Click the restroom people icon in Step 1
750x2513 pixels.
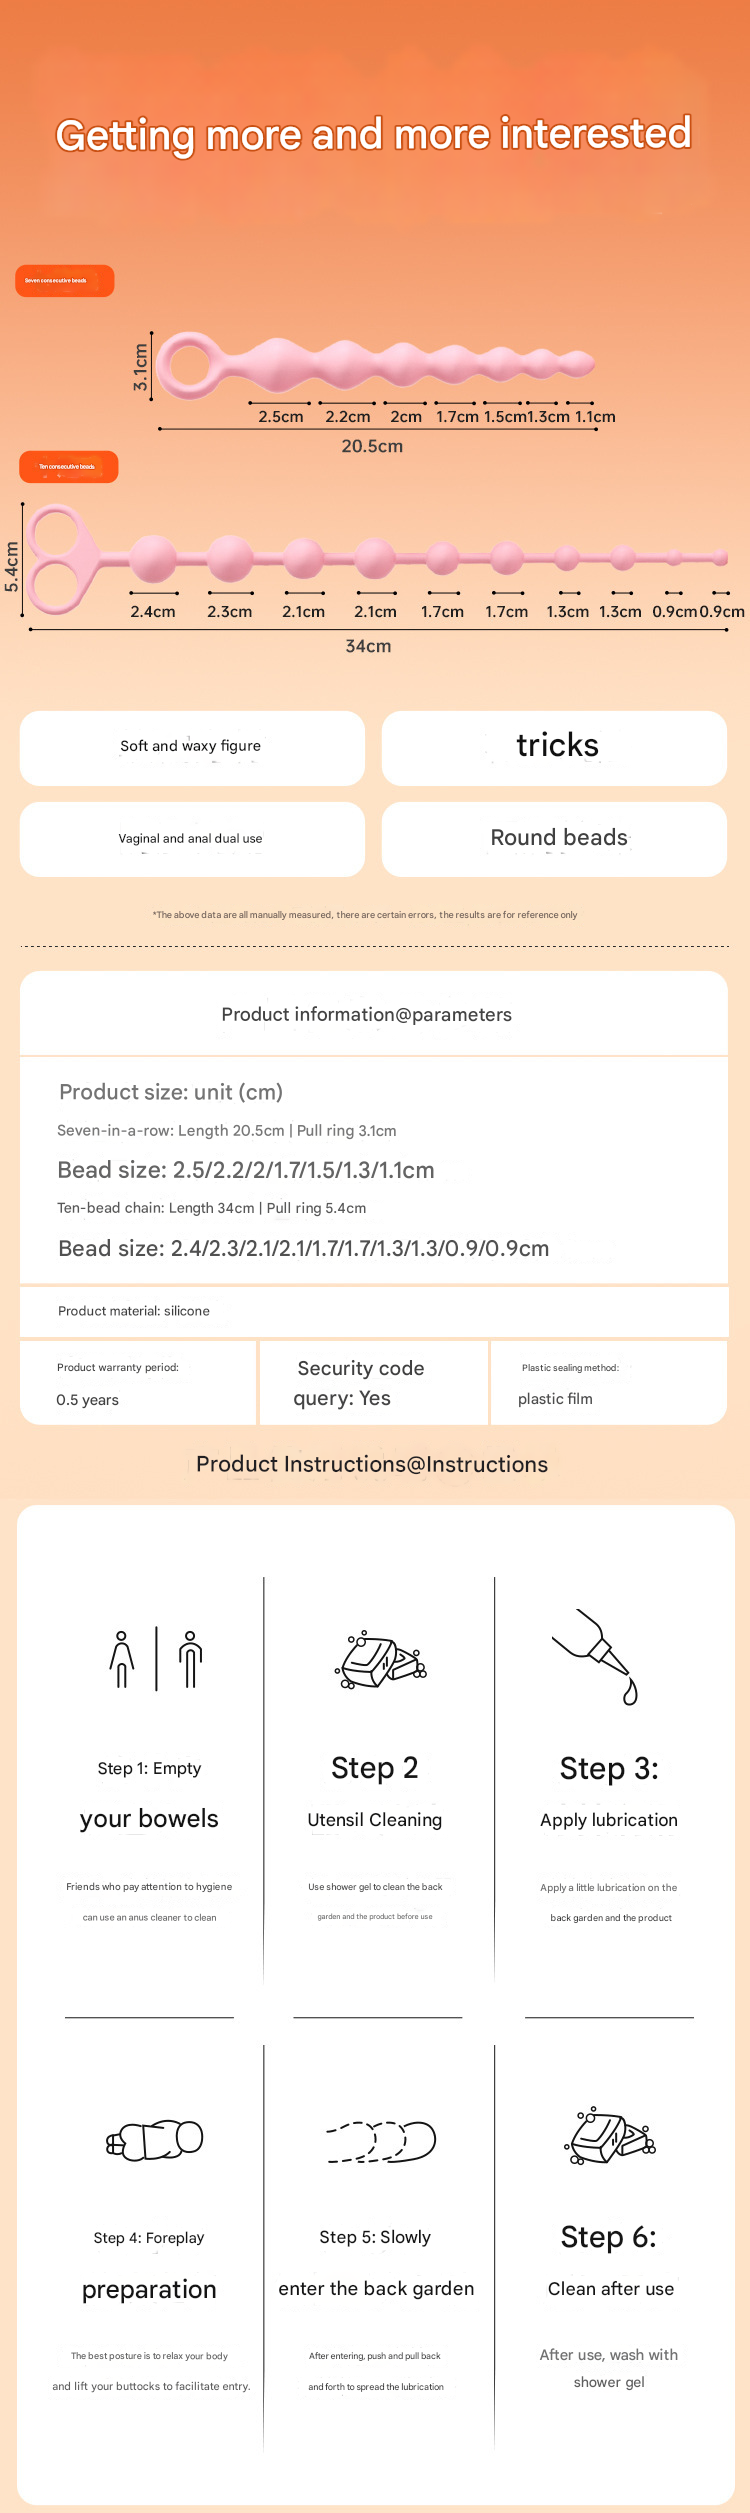tap(156, 1659)
